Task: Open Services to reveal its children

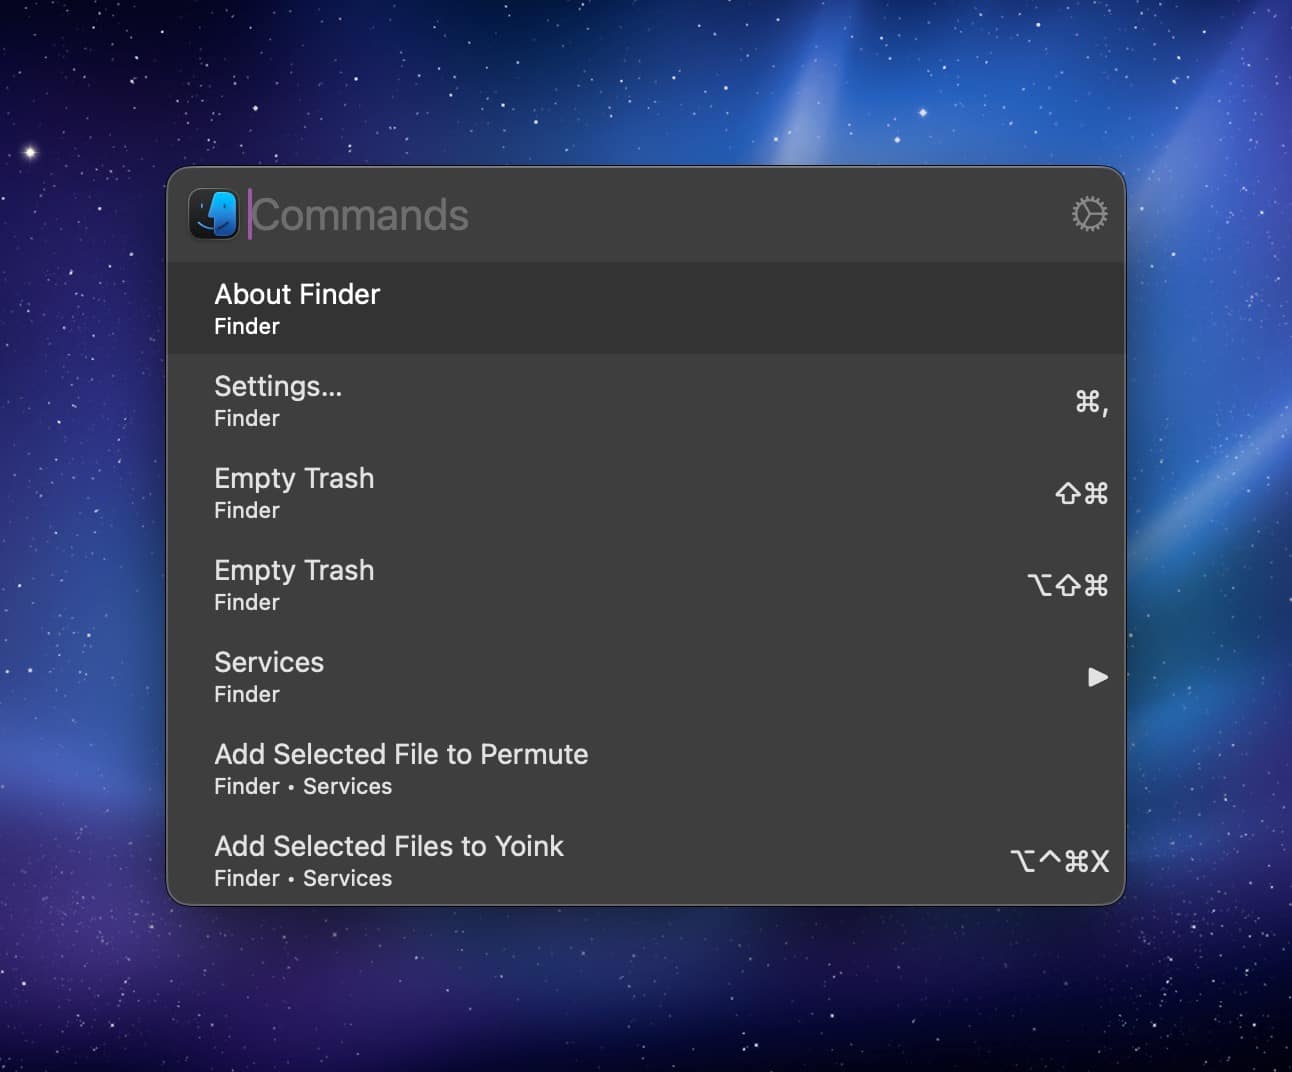Action: coord(1098,677)
